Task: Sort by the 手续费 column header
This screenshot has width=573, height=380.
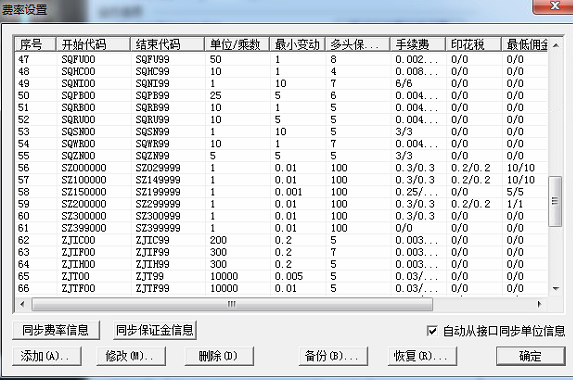Action: pyautogui.click(x=418, y=45)
